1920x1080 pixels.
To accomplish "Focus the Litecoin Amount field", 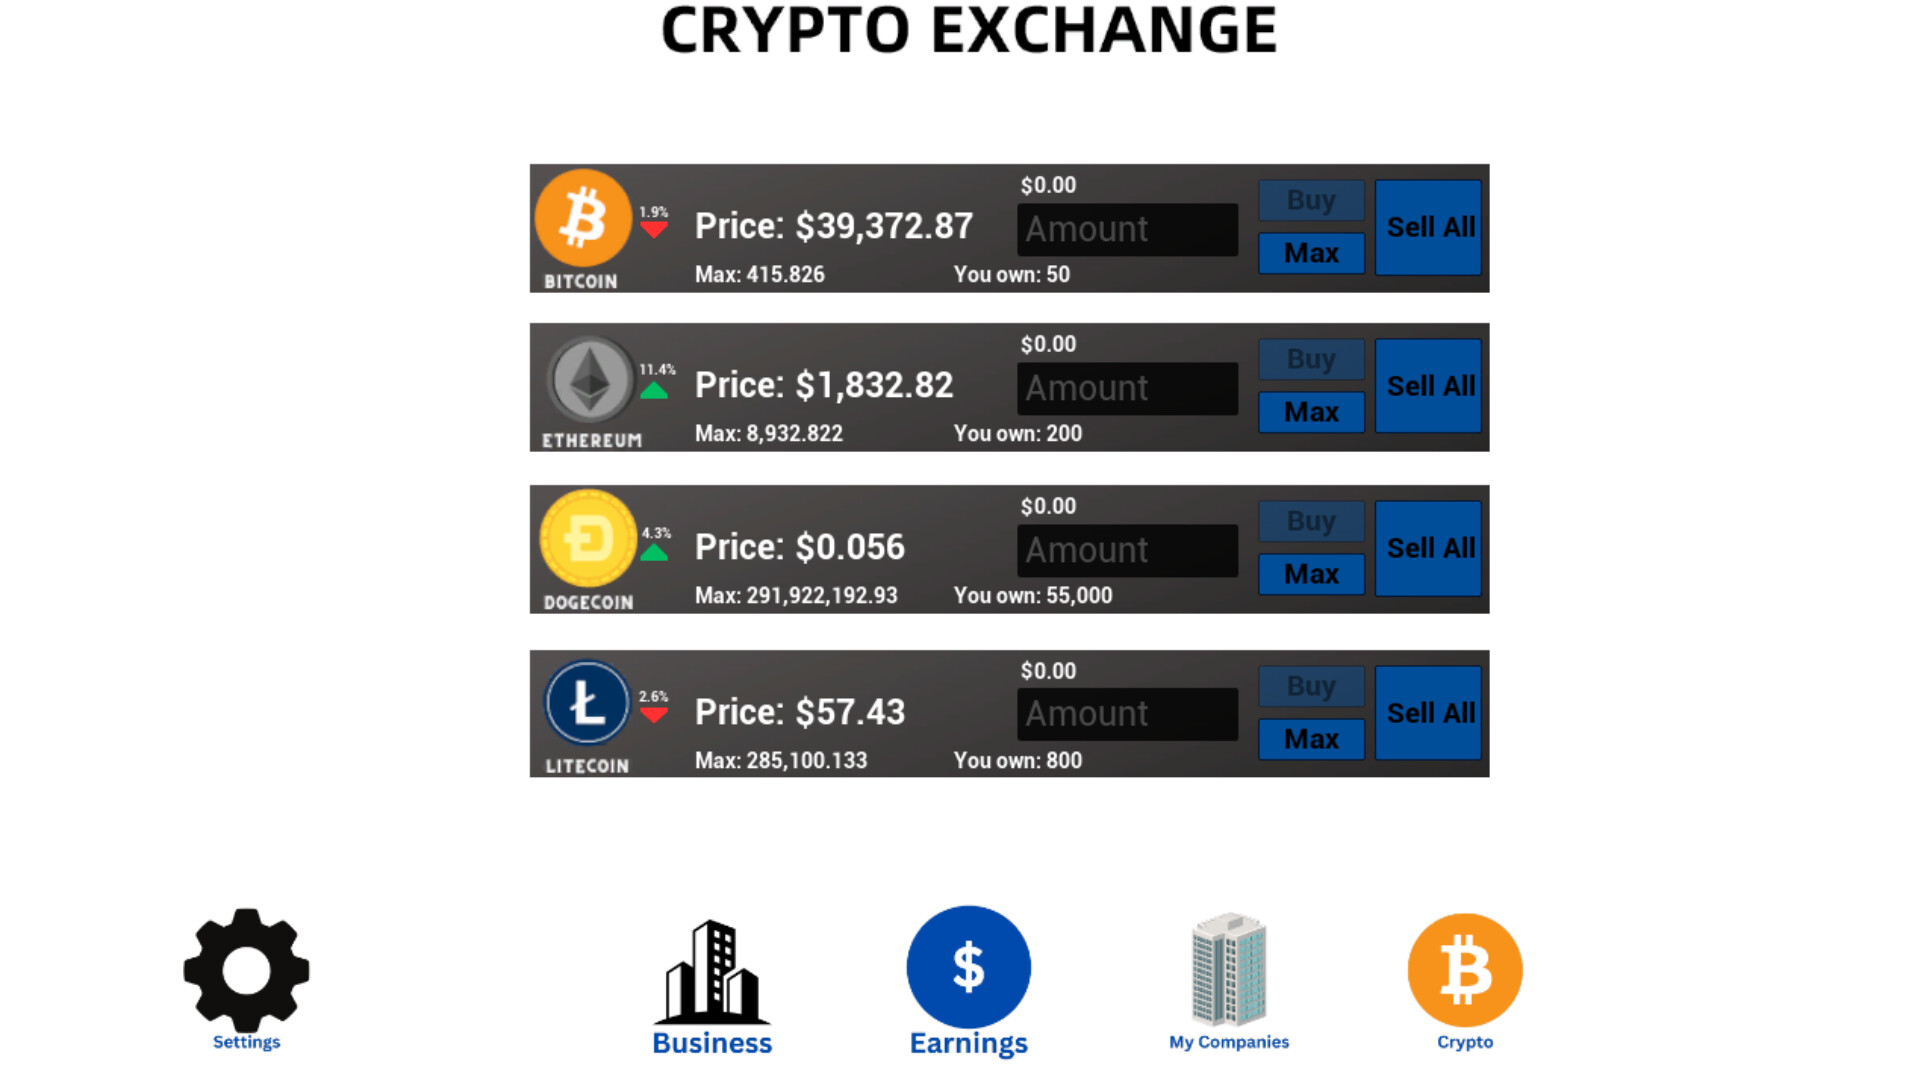I will point(1127,714).
